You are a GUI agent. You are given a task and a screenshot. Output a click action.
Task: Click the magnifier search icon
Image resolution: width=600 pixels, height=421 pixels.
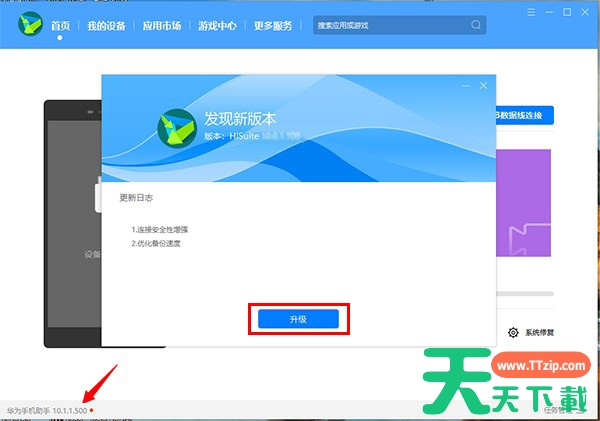coord(476,25)
